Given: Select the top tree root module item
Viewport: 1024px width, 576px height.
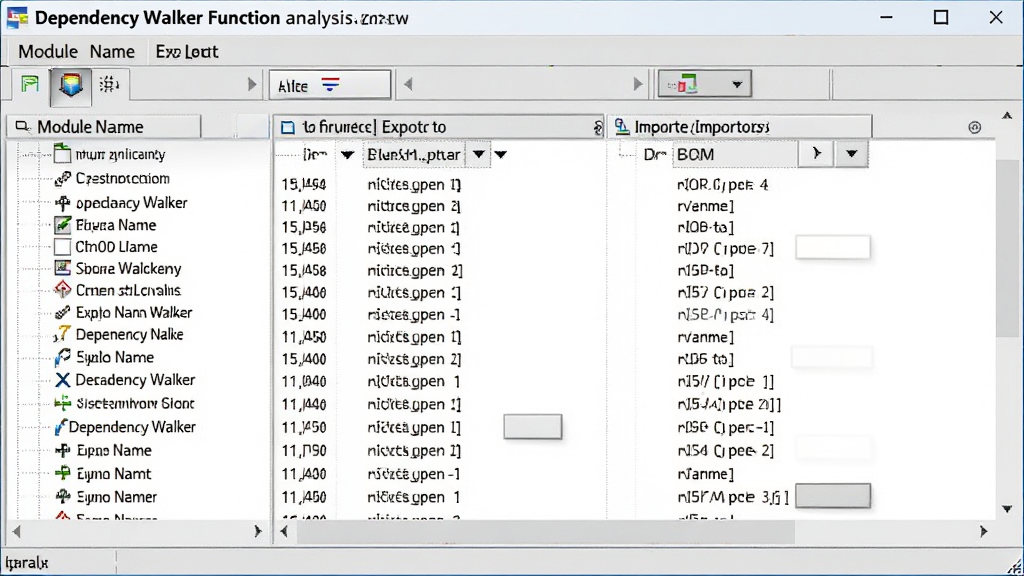Looking at the screenshot, I should point(120,155).
